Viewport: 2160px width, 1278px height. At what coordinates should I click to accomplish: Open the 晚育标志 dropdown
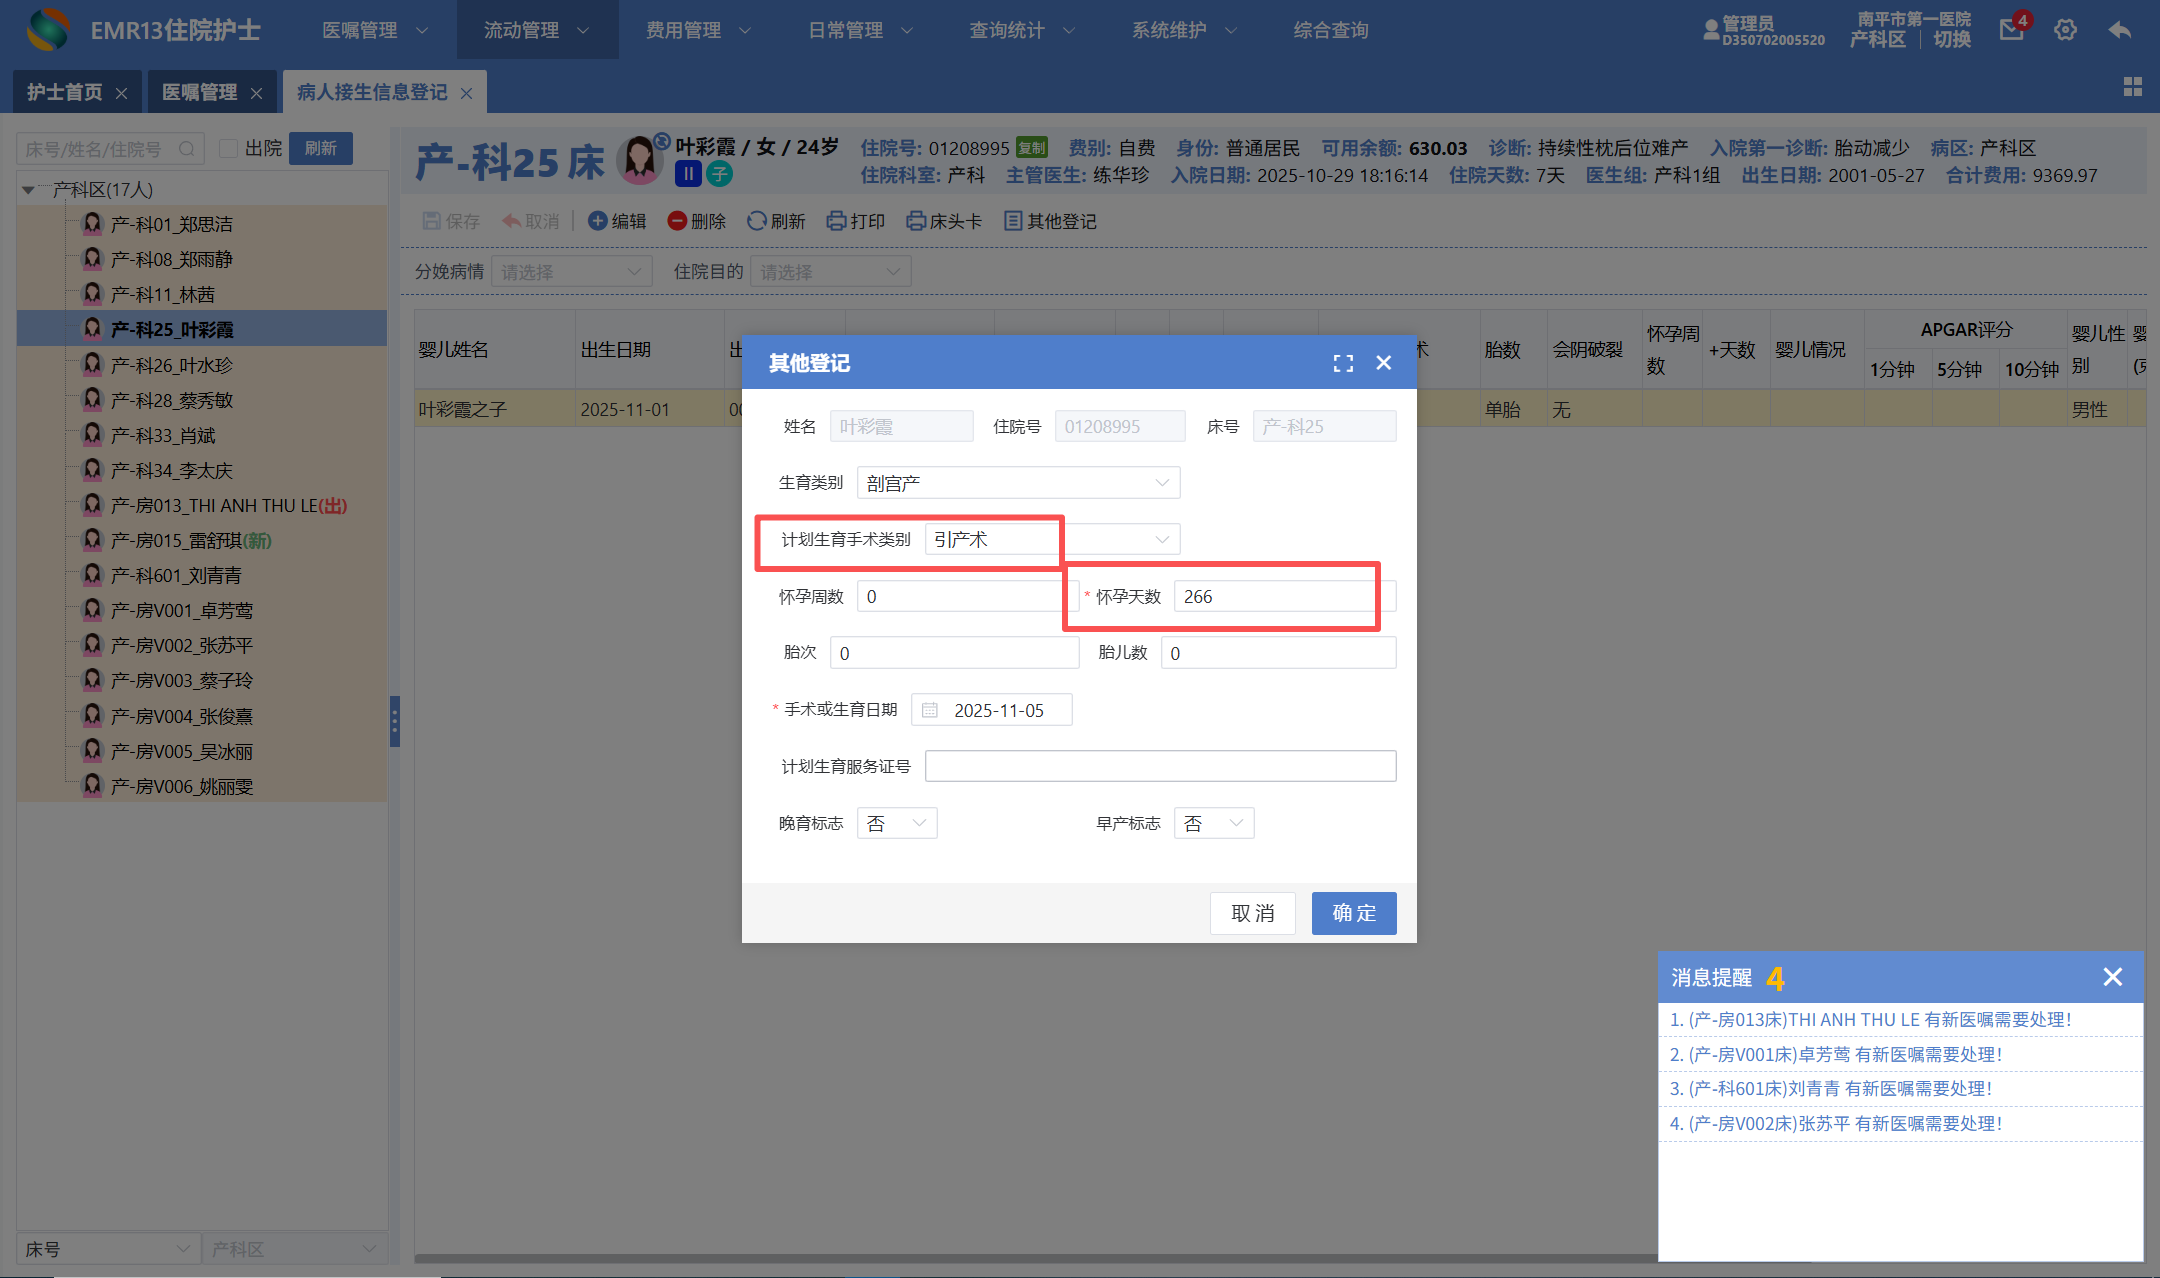(x=897, y=823)
